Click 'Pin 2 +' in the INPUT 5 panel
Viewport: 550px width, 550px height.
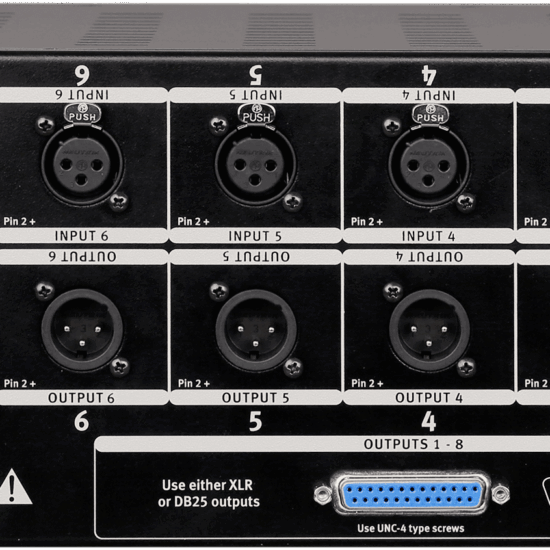194,221
